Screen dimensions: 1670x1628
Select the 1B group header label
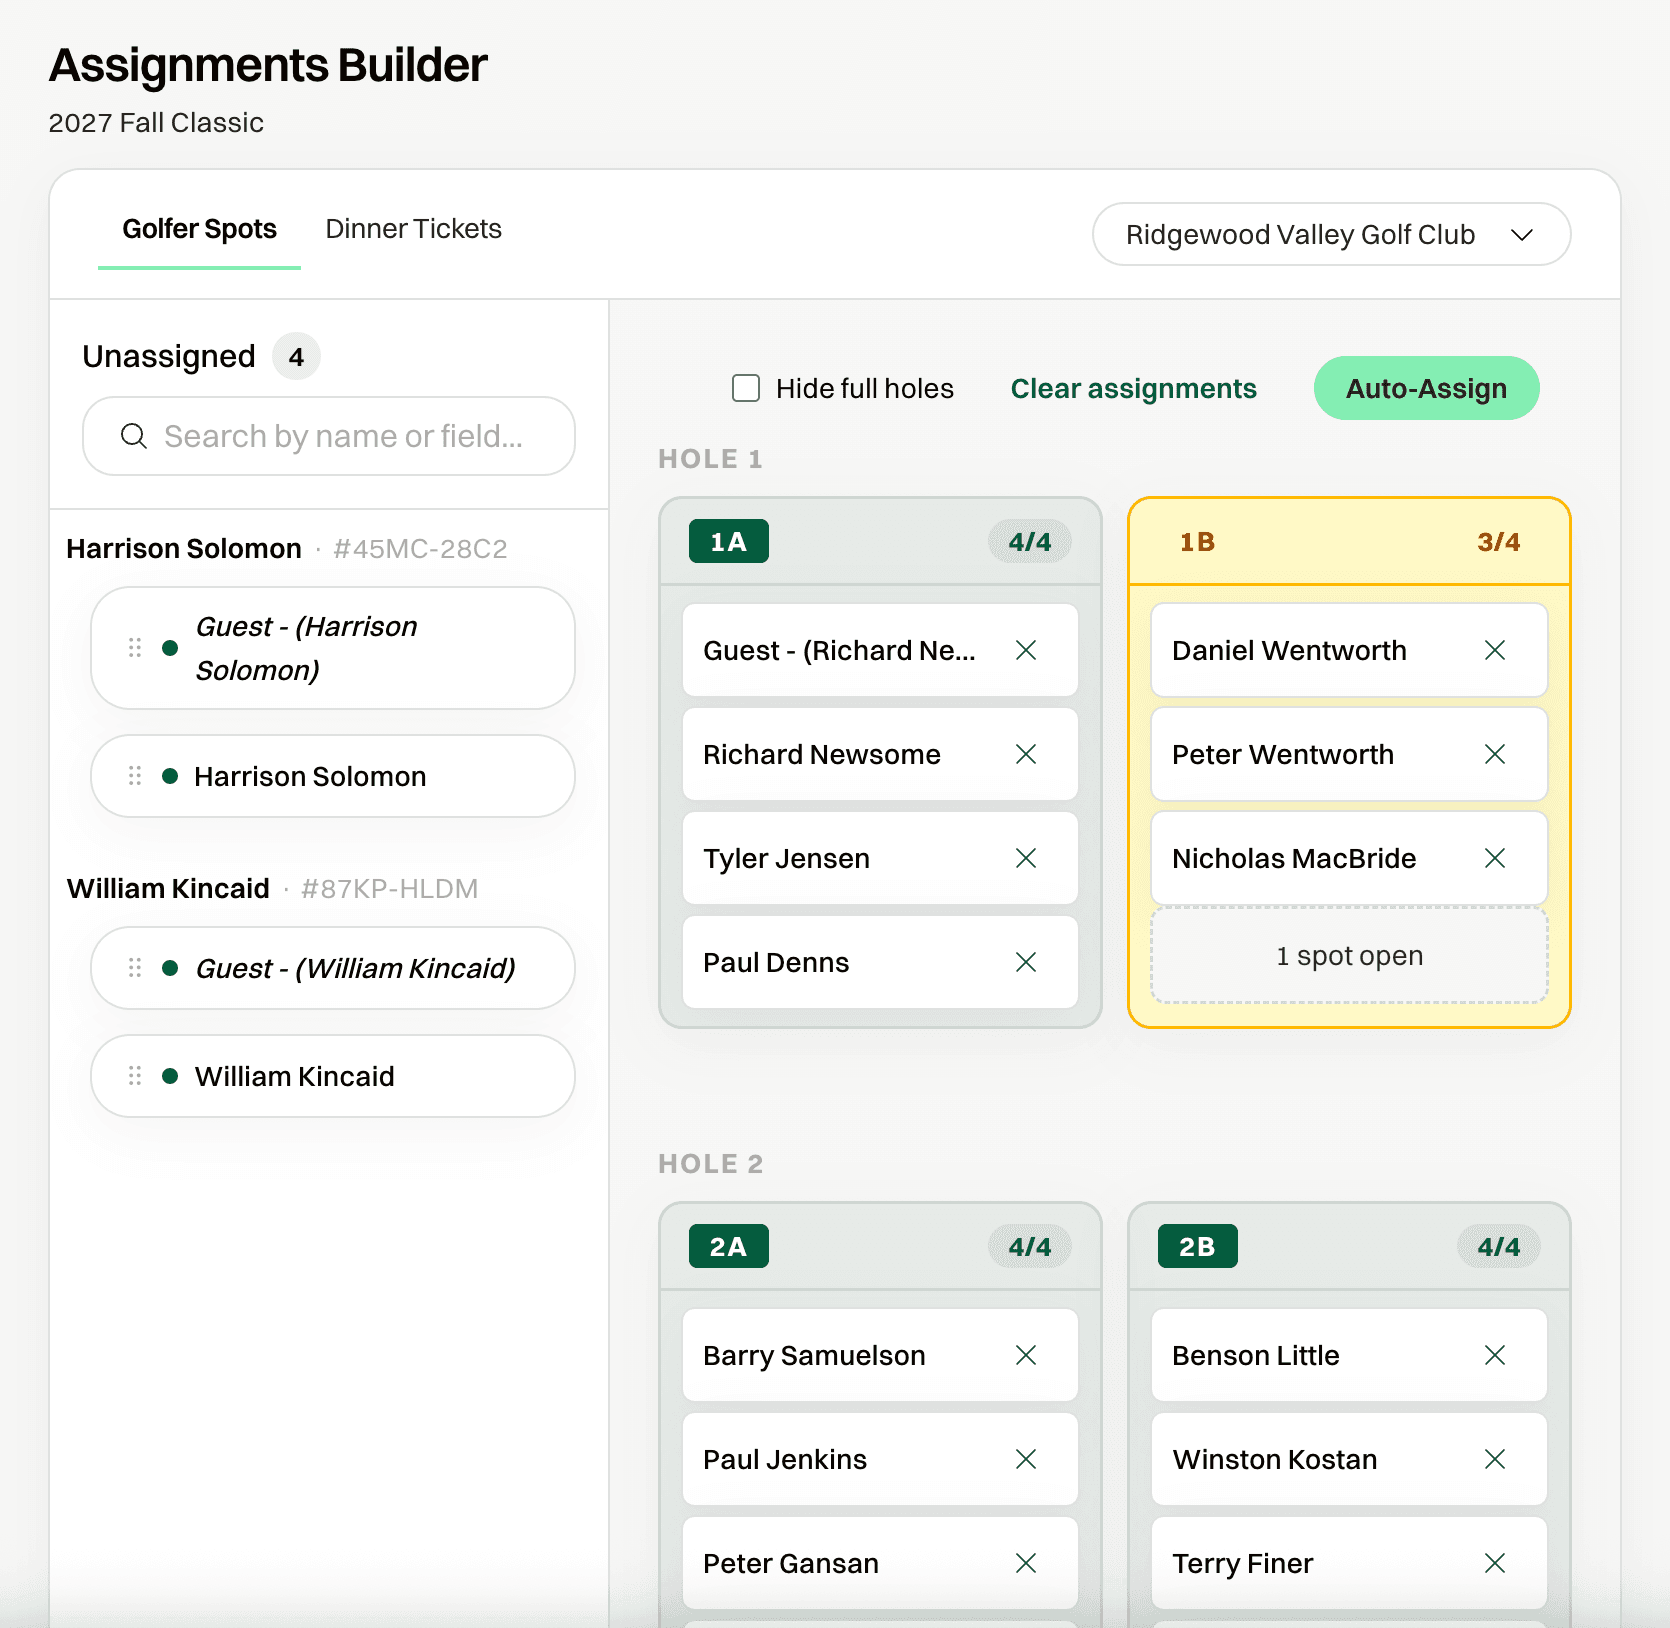[1197, 542]
